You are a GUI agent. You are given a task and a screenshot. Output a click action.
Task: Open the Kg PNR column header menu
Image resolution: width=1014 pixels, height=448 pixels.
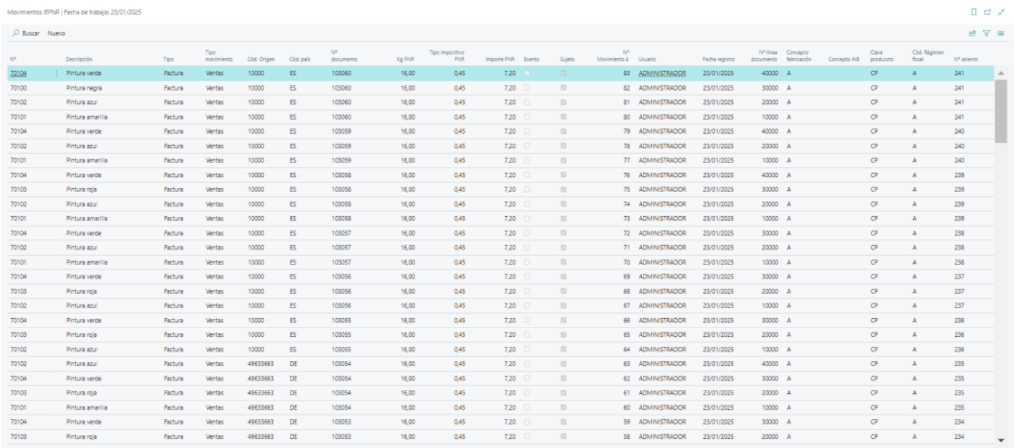click(x=405, y=59)
